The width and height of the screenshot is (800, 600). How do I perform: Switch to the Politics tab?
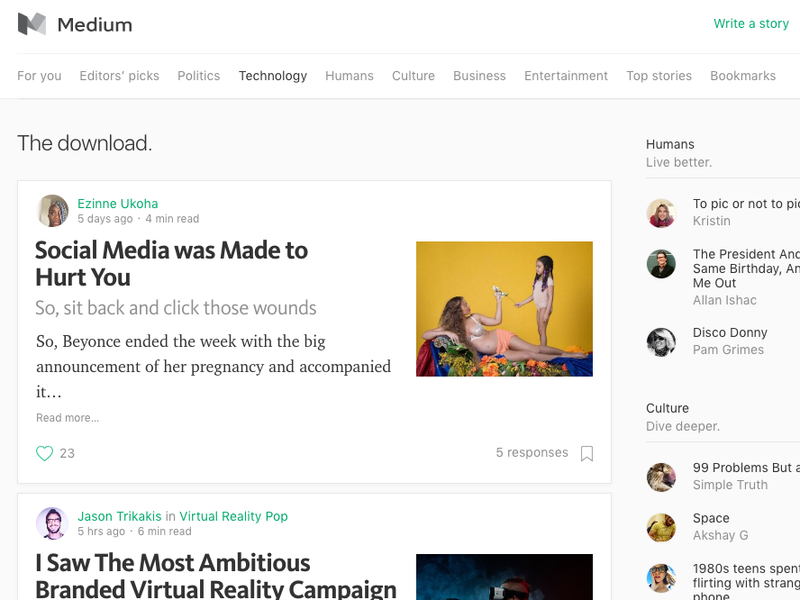click(198, 76)
